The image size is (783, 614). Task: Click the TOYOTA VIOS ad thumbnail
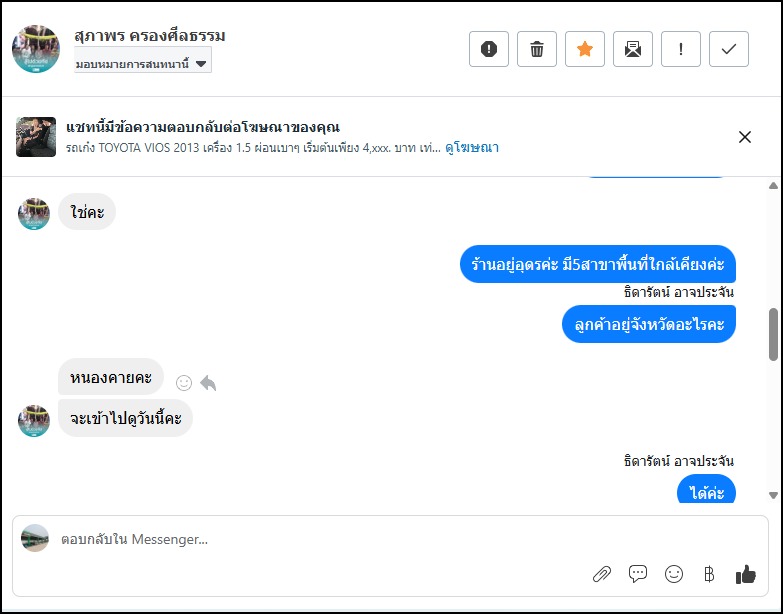coord(36,137)
